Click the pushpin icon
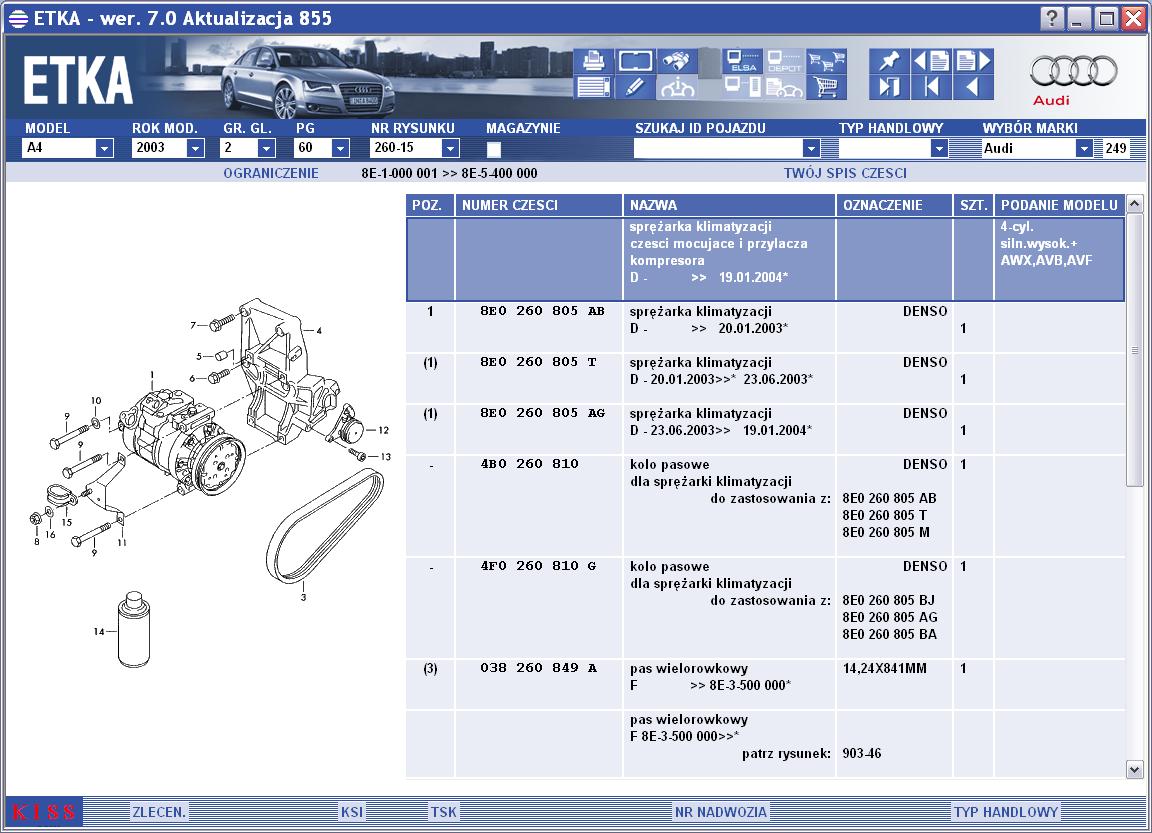The image size is (1152, 833). click(x=889, y=61)
